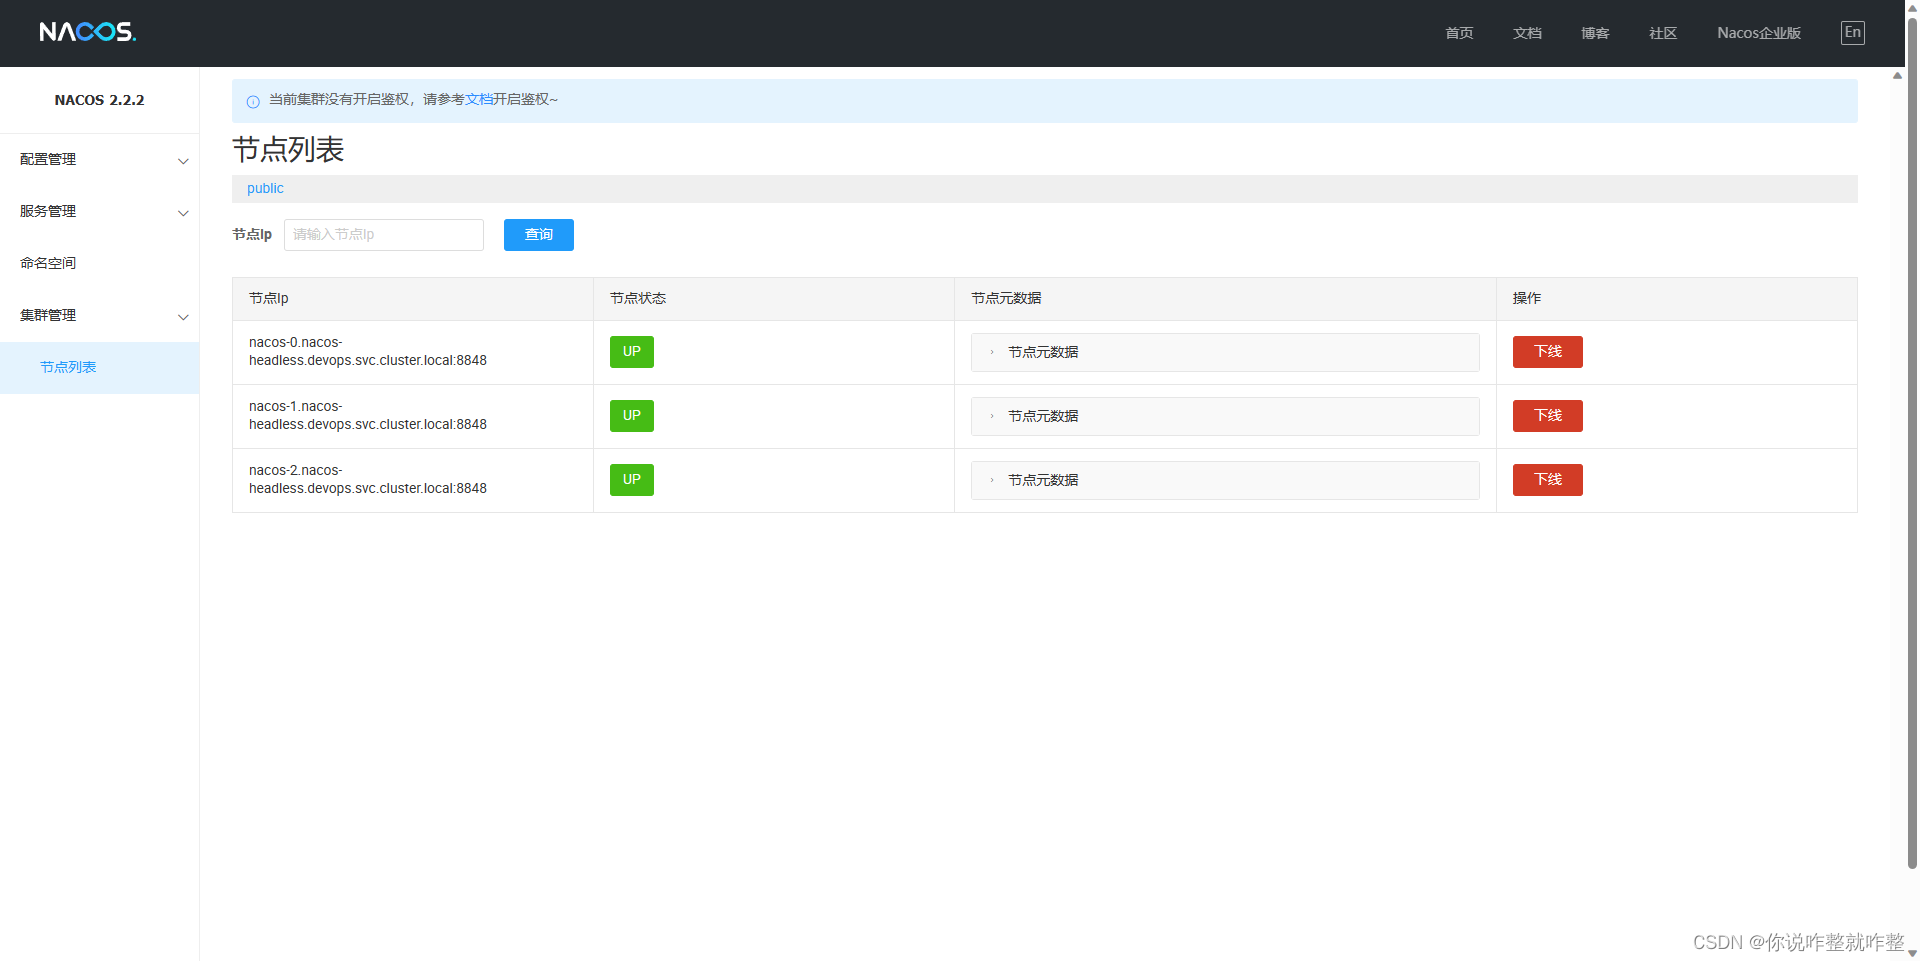Expand 节点元数据 for nacos-0 row
Image resolution: width=1920 pixels, height=961 pixels.
[x=1225, y=352]
